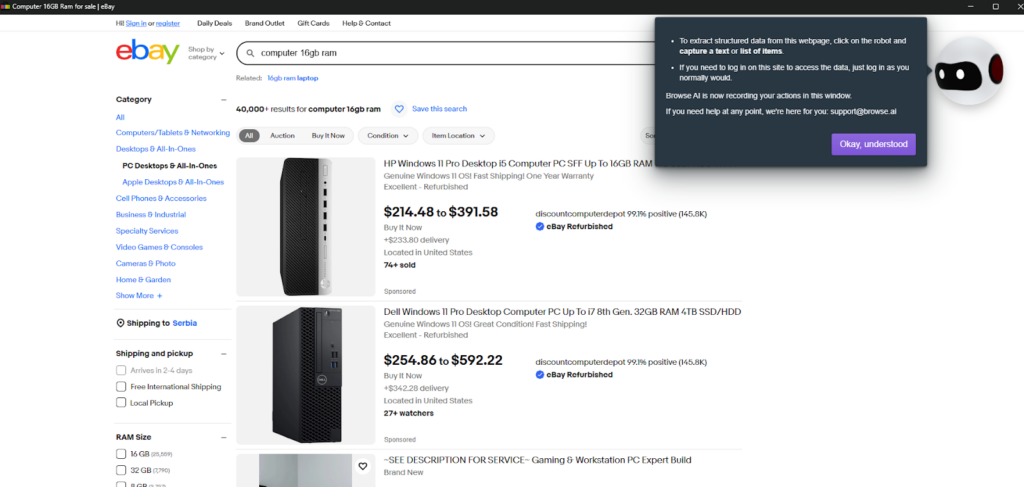This screenshot has width=1024, height=487.
Task: Select the All listings tab
Action: coord(249,136)
